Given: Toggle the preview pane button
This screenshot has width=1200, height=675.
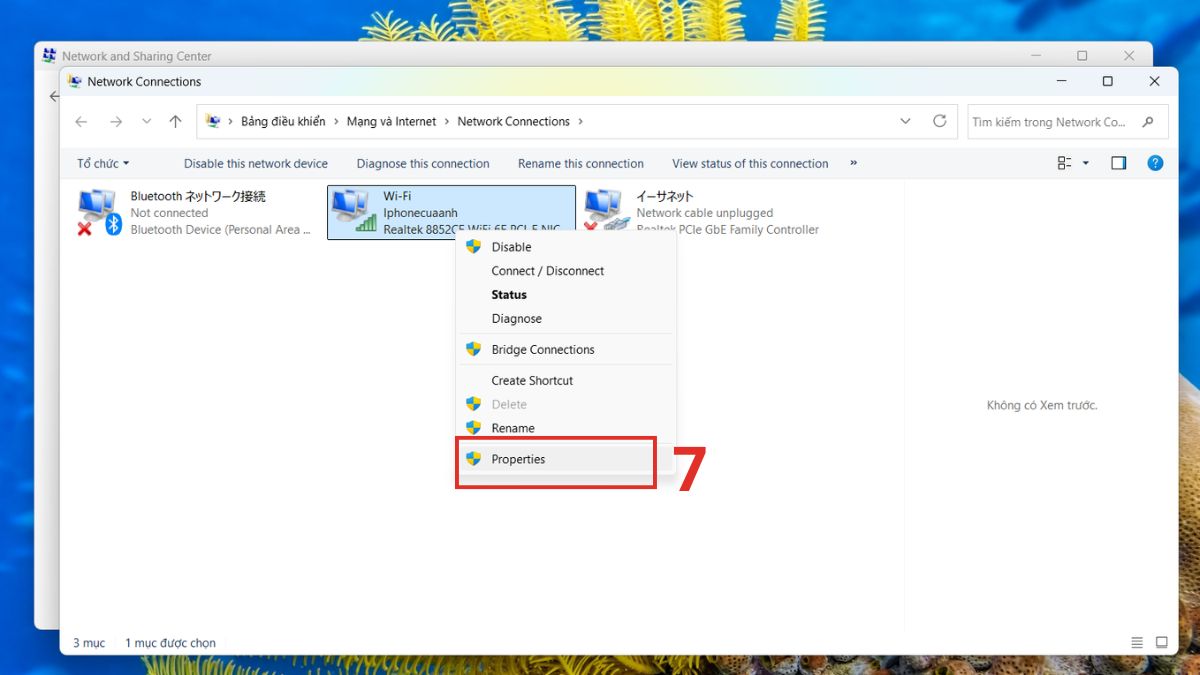Looking at the screenshot, I should [1119, 163].
